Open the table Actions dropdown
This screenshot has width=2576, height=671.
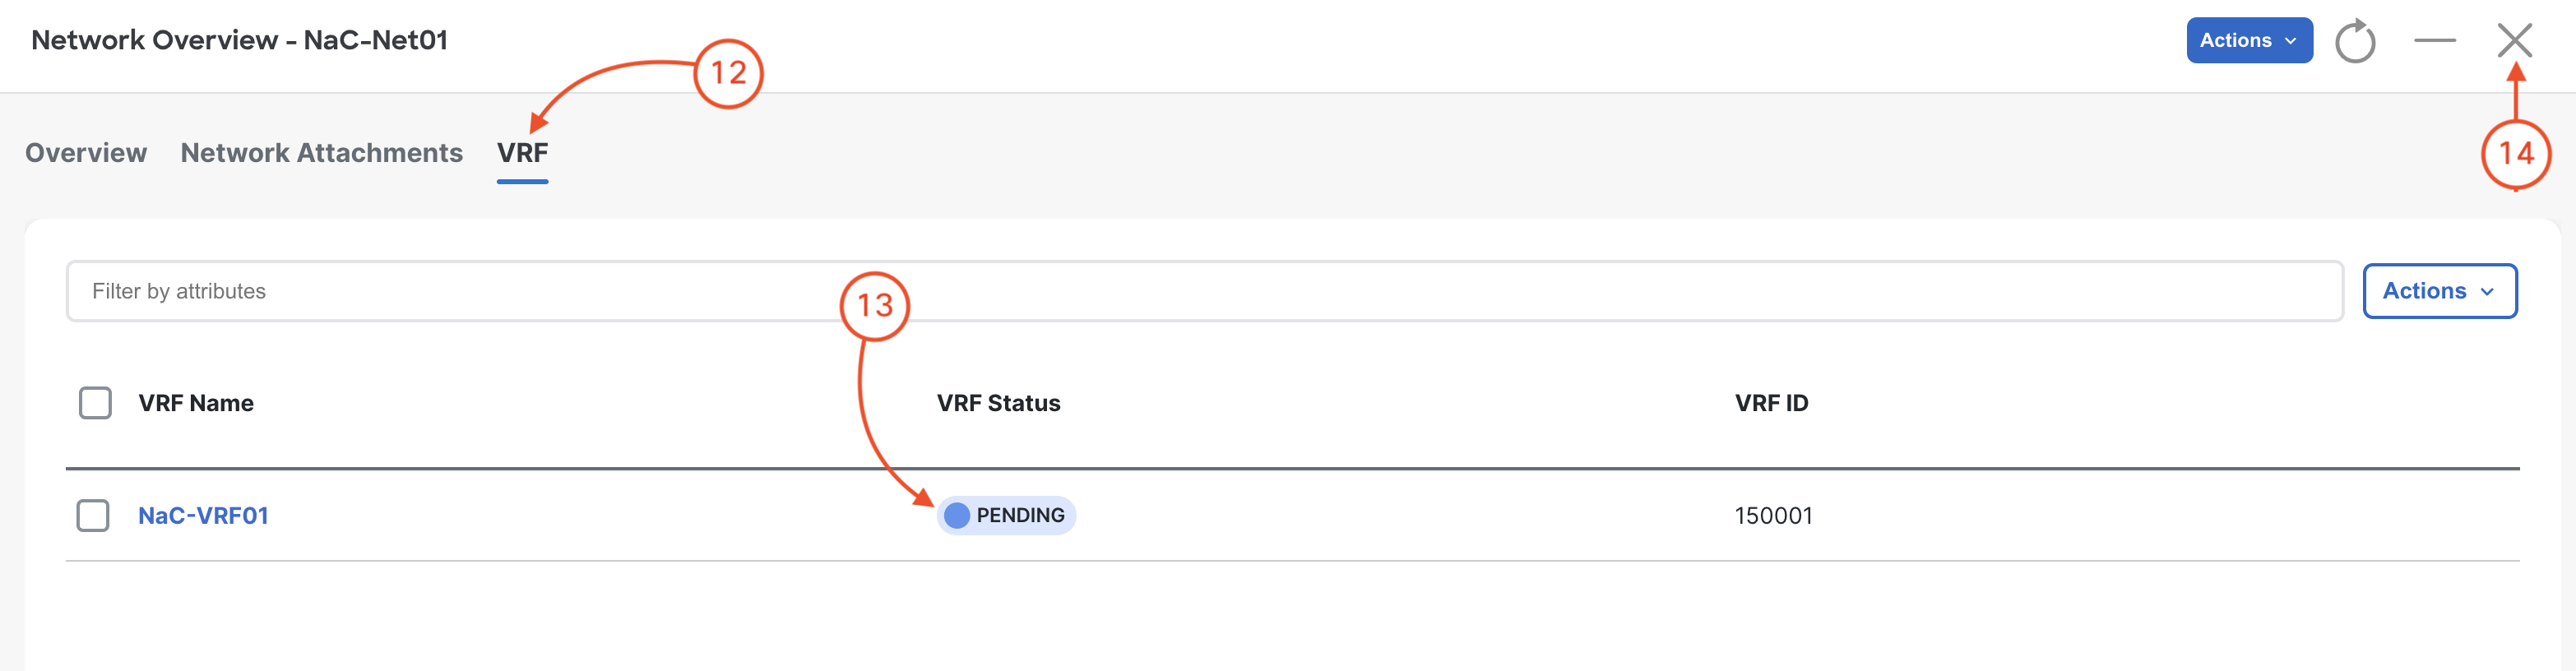(x=2439, y=291)
